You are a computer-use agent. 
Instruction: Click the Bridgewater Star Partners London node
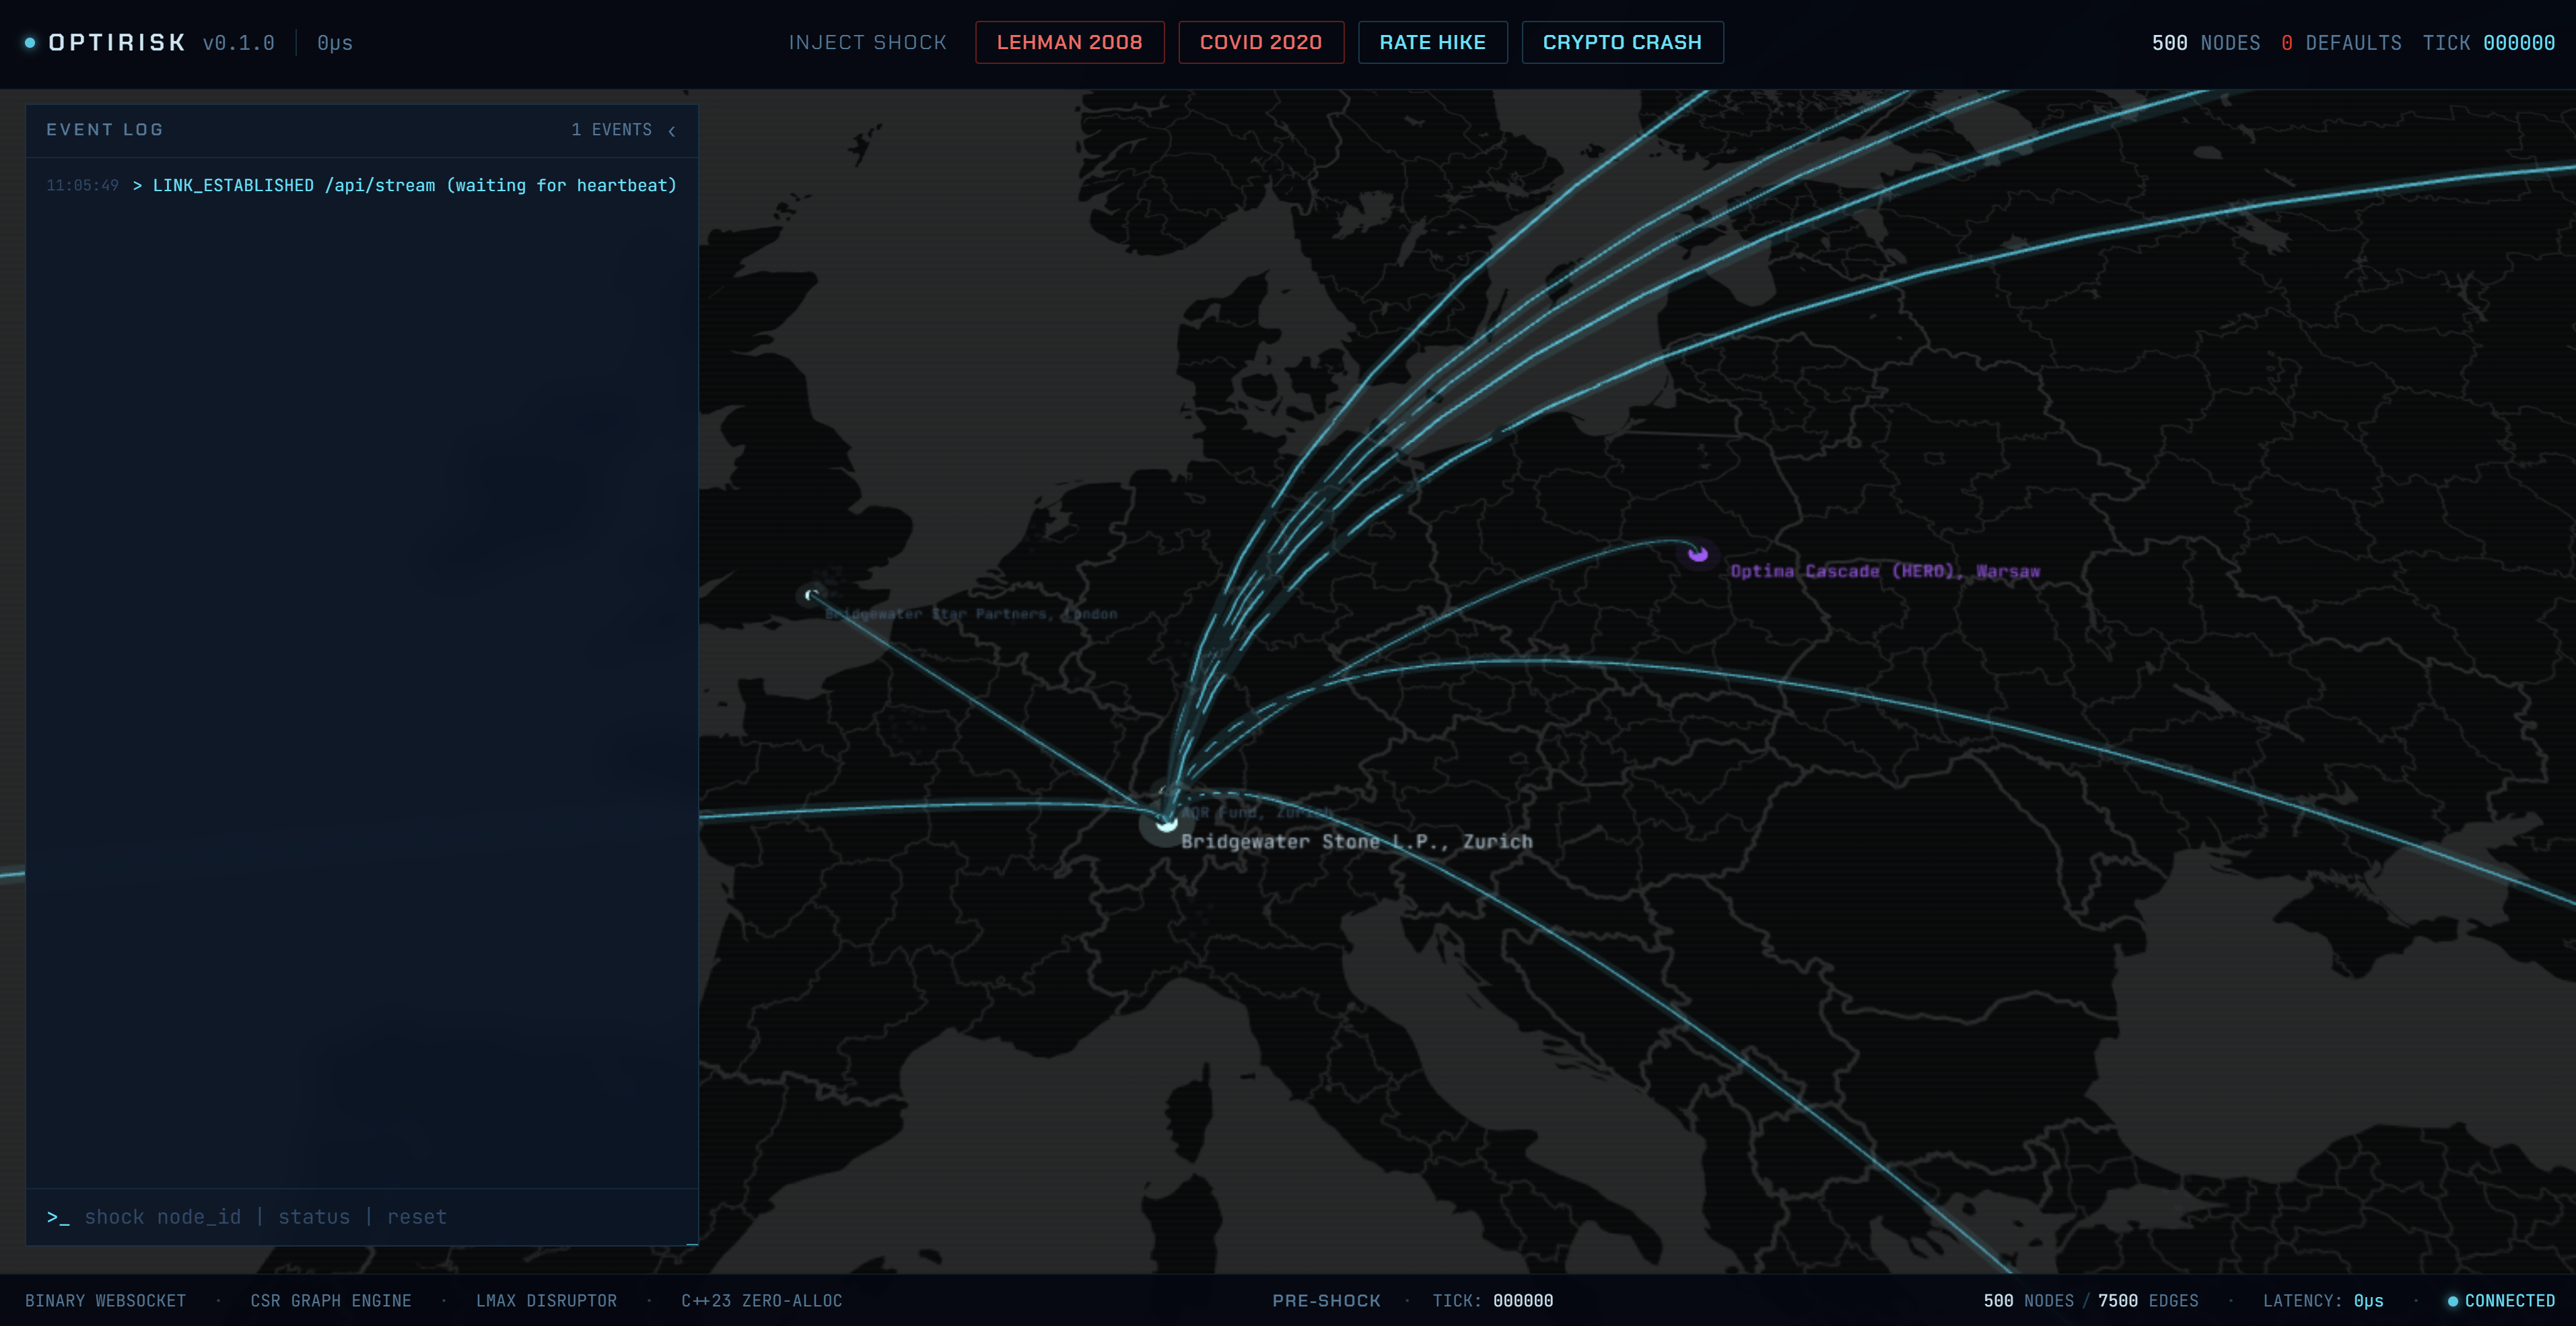(811, 596)
